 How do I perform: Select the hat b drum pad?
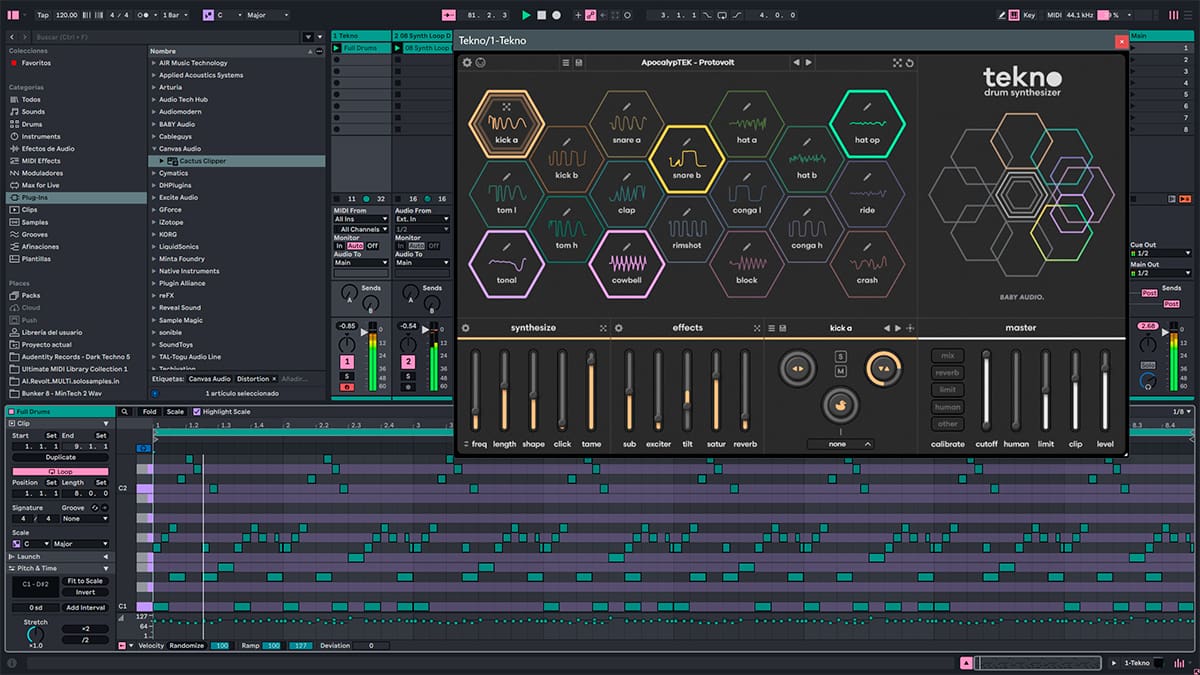point(807,160)
